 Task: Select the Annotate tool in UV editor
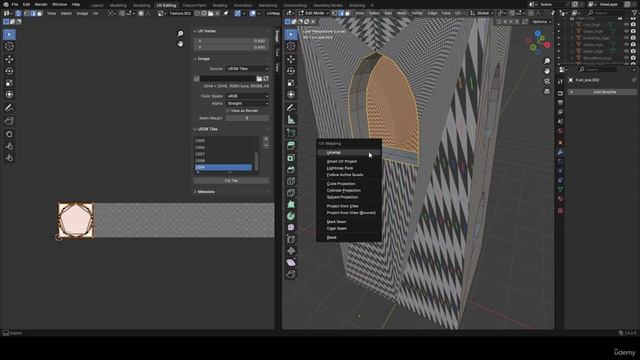click(9, 108)
